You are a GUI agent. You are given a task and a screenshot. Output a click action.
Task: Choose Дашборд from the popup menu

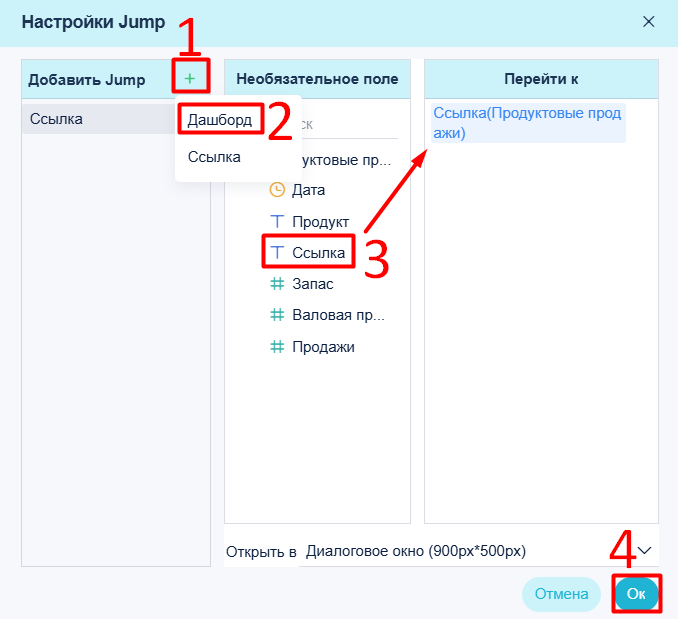[220, 120]
